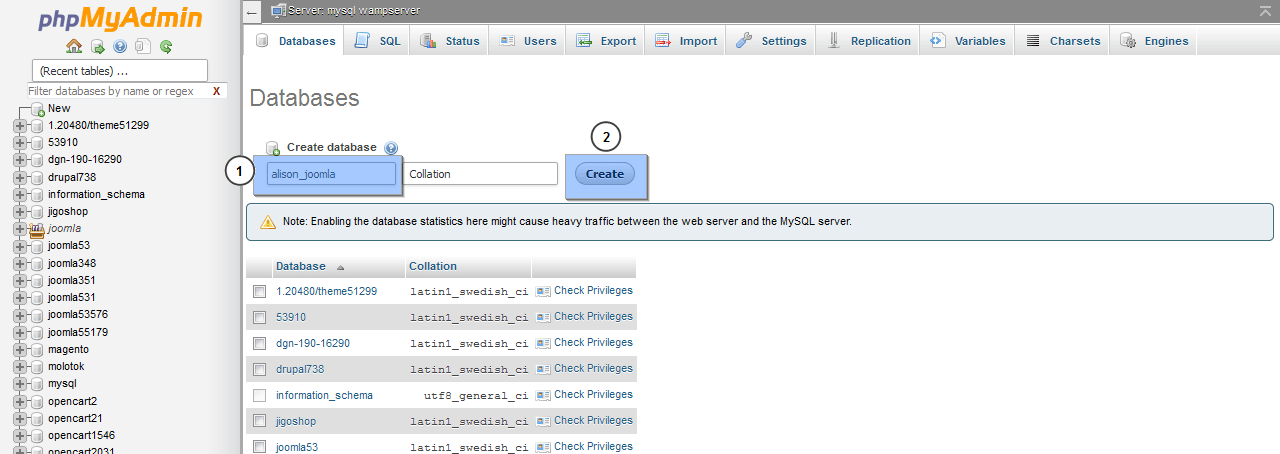The width and height of the screenshot is (1280, 454).
Task: Click the database icon next to New in the tree
Action: (x=38, y=109)
